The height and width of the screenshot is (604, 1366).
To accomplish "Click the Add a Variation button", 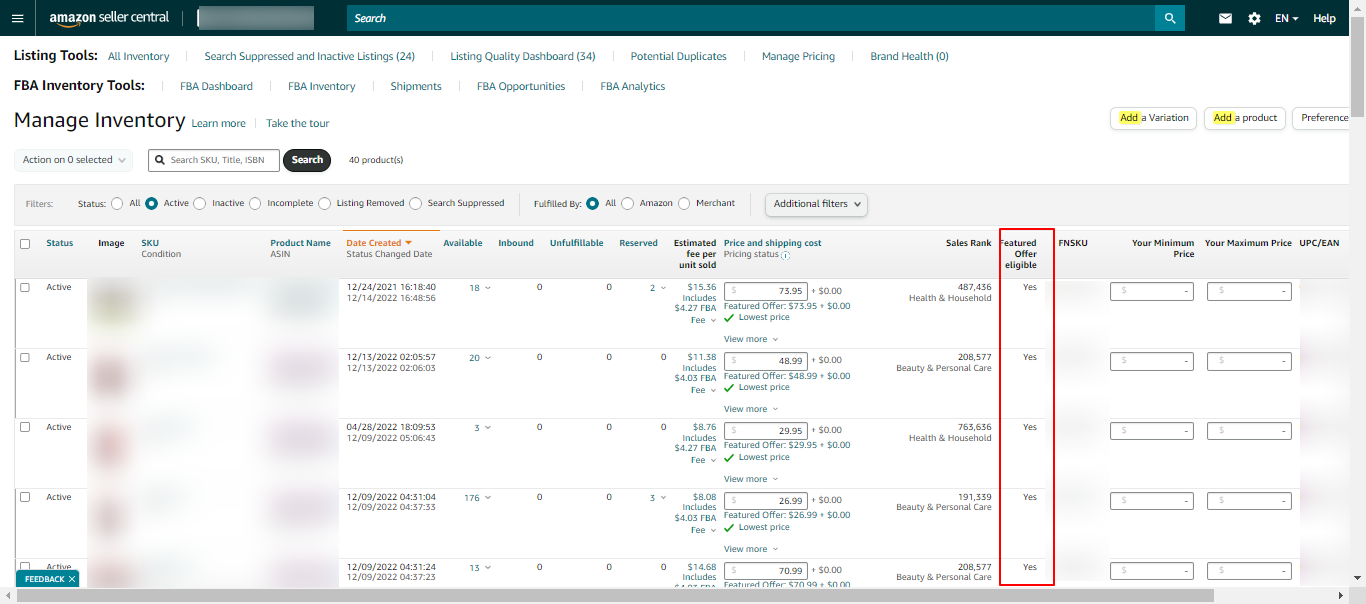I will (1153, 118).
